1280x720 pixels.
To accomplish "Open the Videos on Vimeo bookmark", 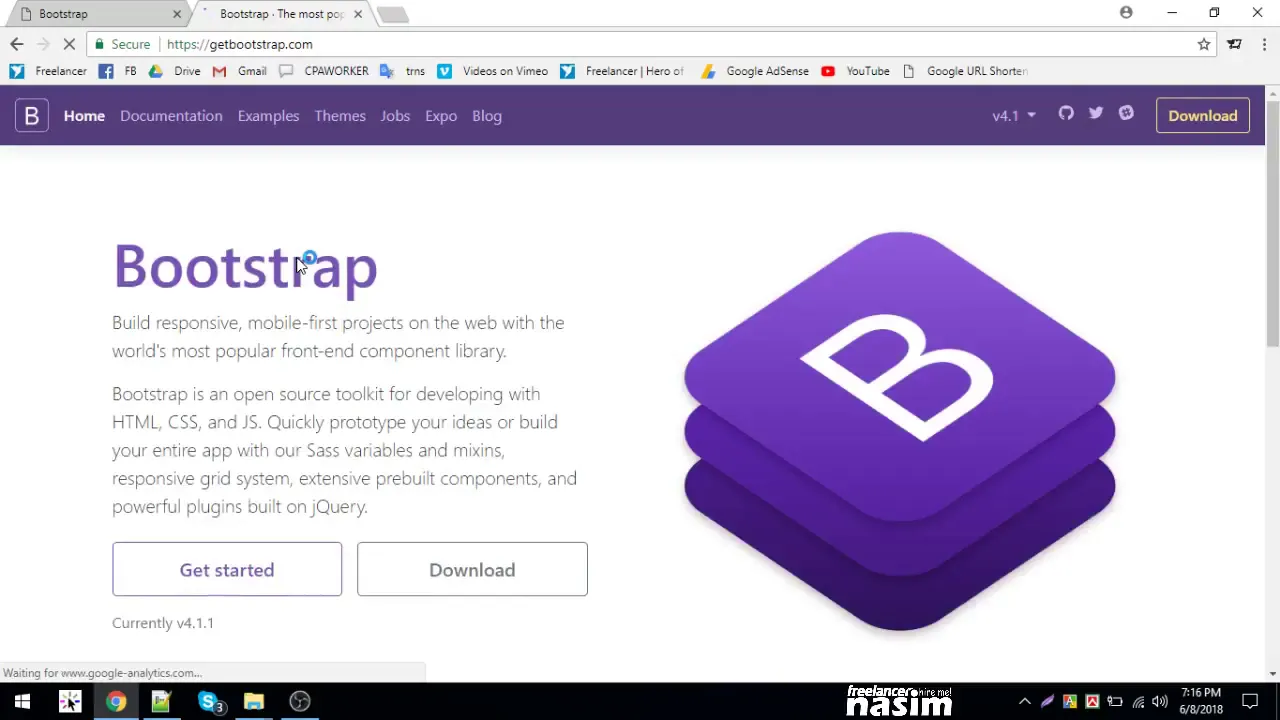I will pos(493,71).
